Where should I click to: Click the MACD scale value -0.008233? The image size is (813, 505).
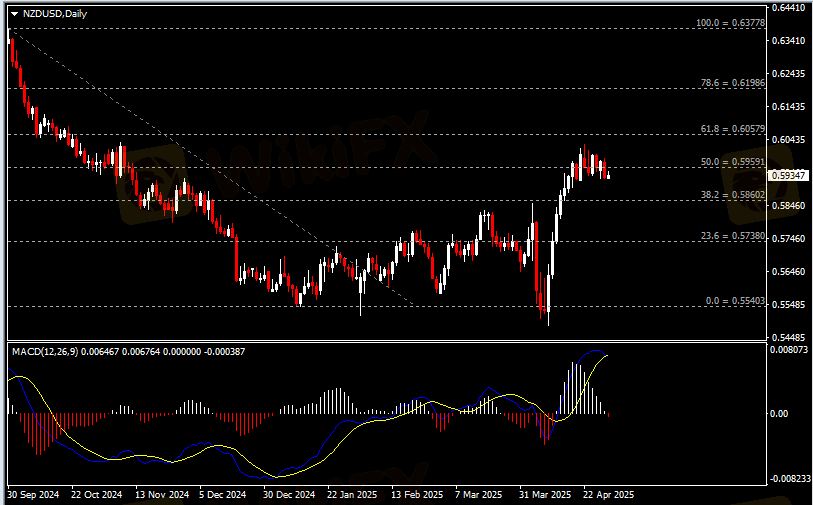(x=786, y=478)
